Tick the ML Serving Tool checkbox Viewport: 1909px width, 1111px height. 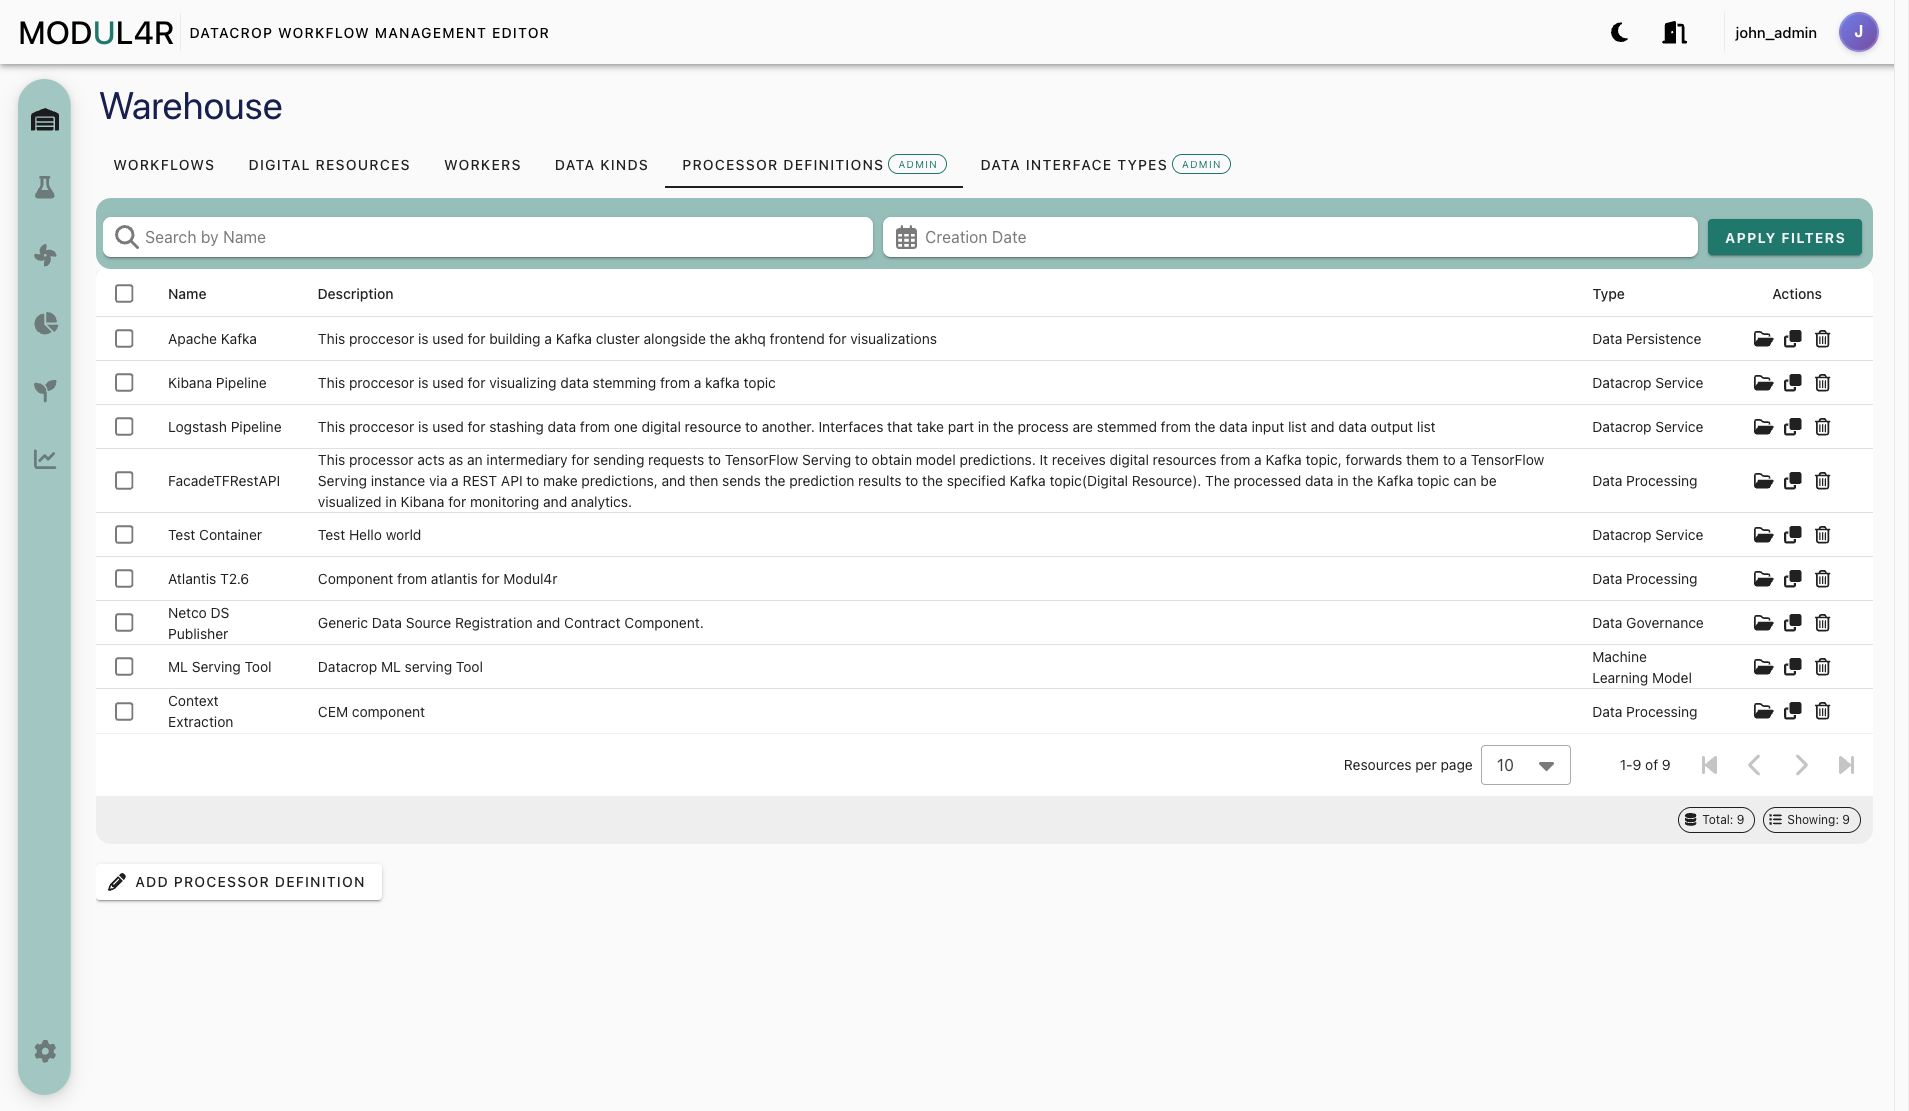click(x=124, y=667)
